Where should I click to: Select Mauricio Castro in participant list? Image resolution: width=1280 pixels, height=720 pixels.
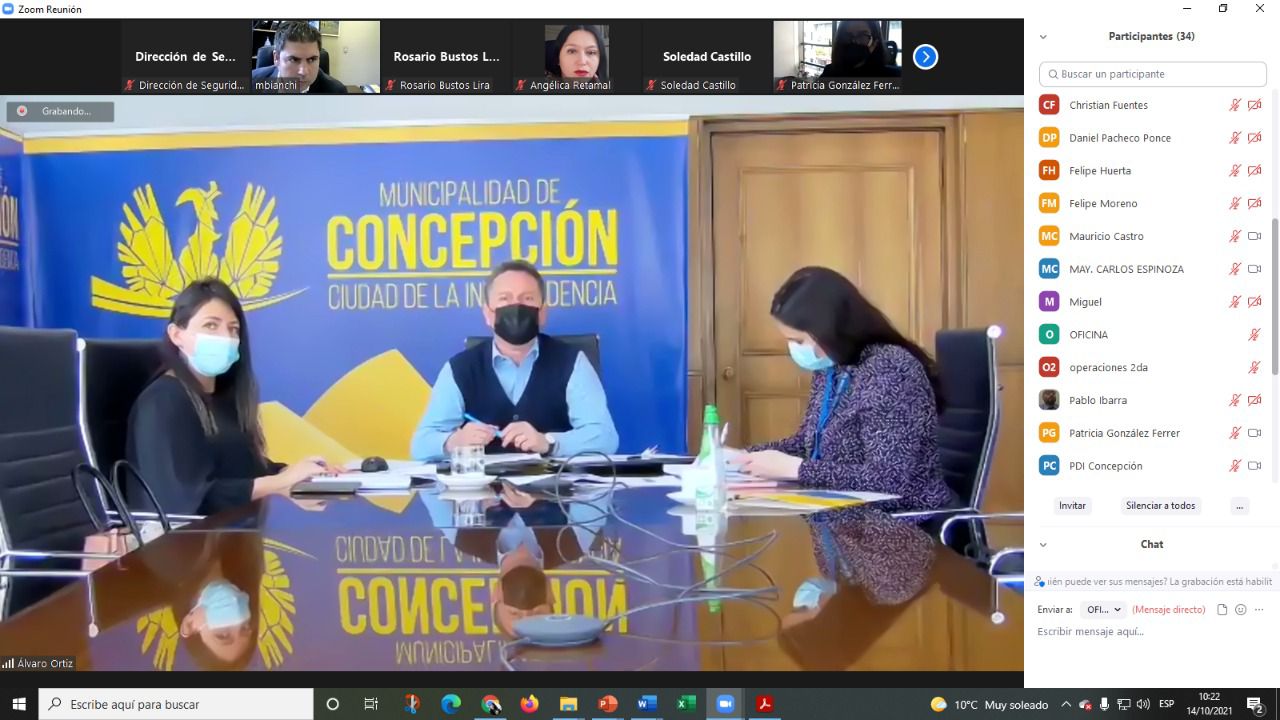click(x=1150, y=236)
